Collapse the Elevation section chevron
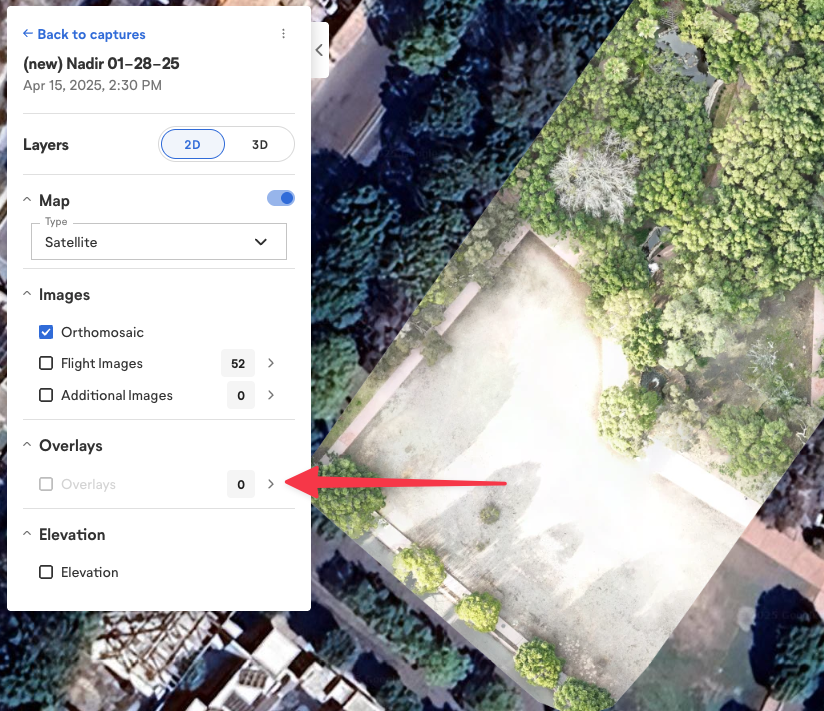 click(25, 533)
